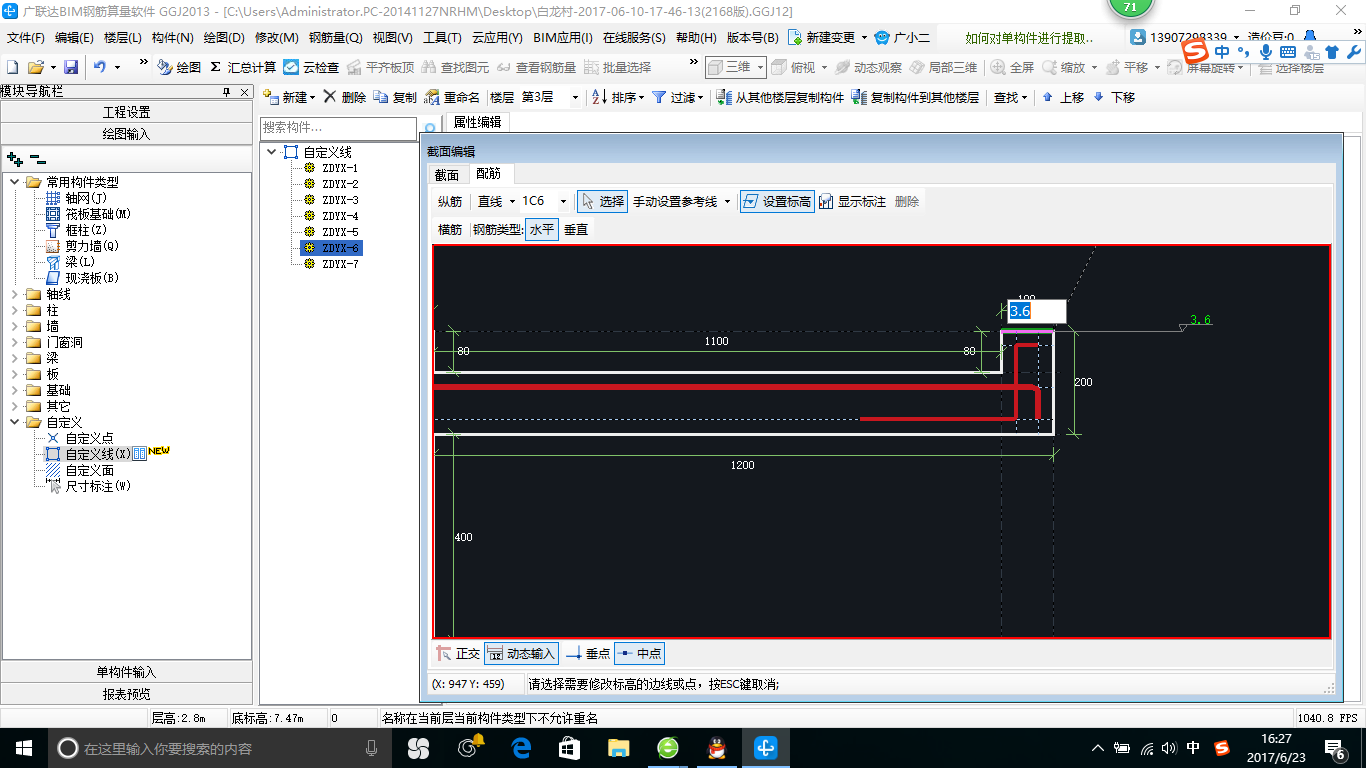The width and height of the screenshot is (1366, 768).
Task: Collapse the 自定义 tree node
Action: pyautogui.click(x=15, y=422)
